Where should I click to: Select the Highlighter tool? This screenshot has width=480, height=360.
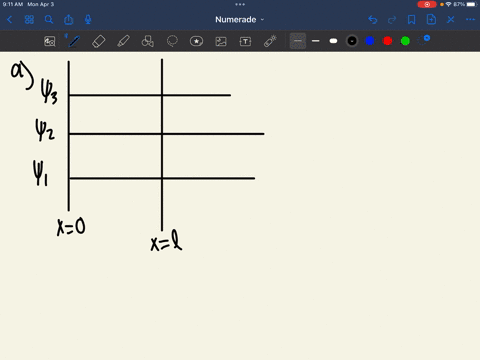tap(123, 41)
